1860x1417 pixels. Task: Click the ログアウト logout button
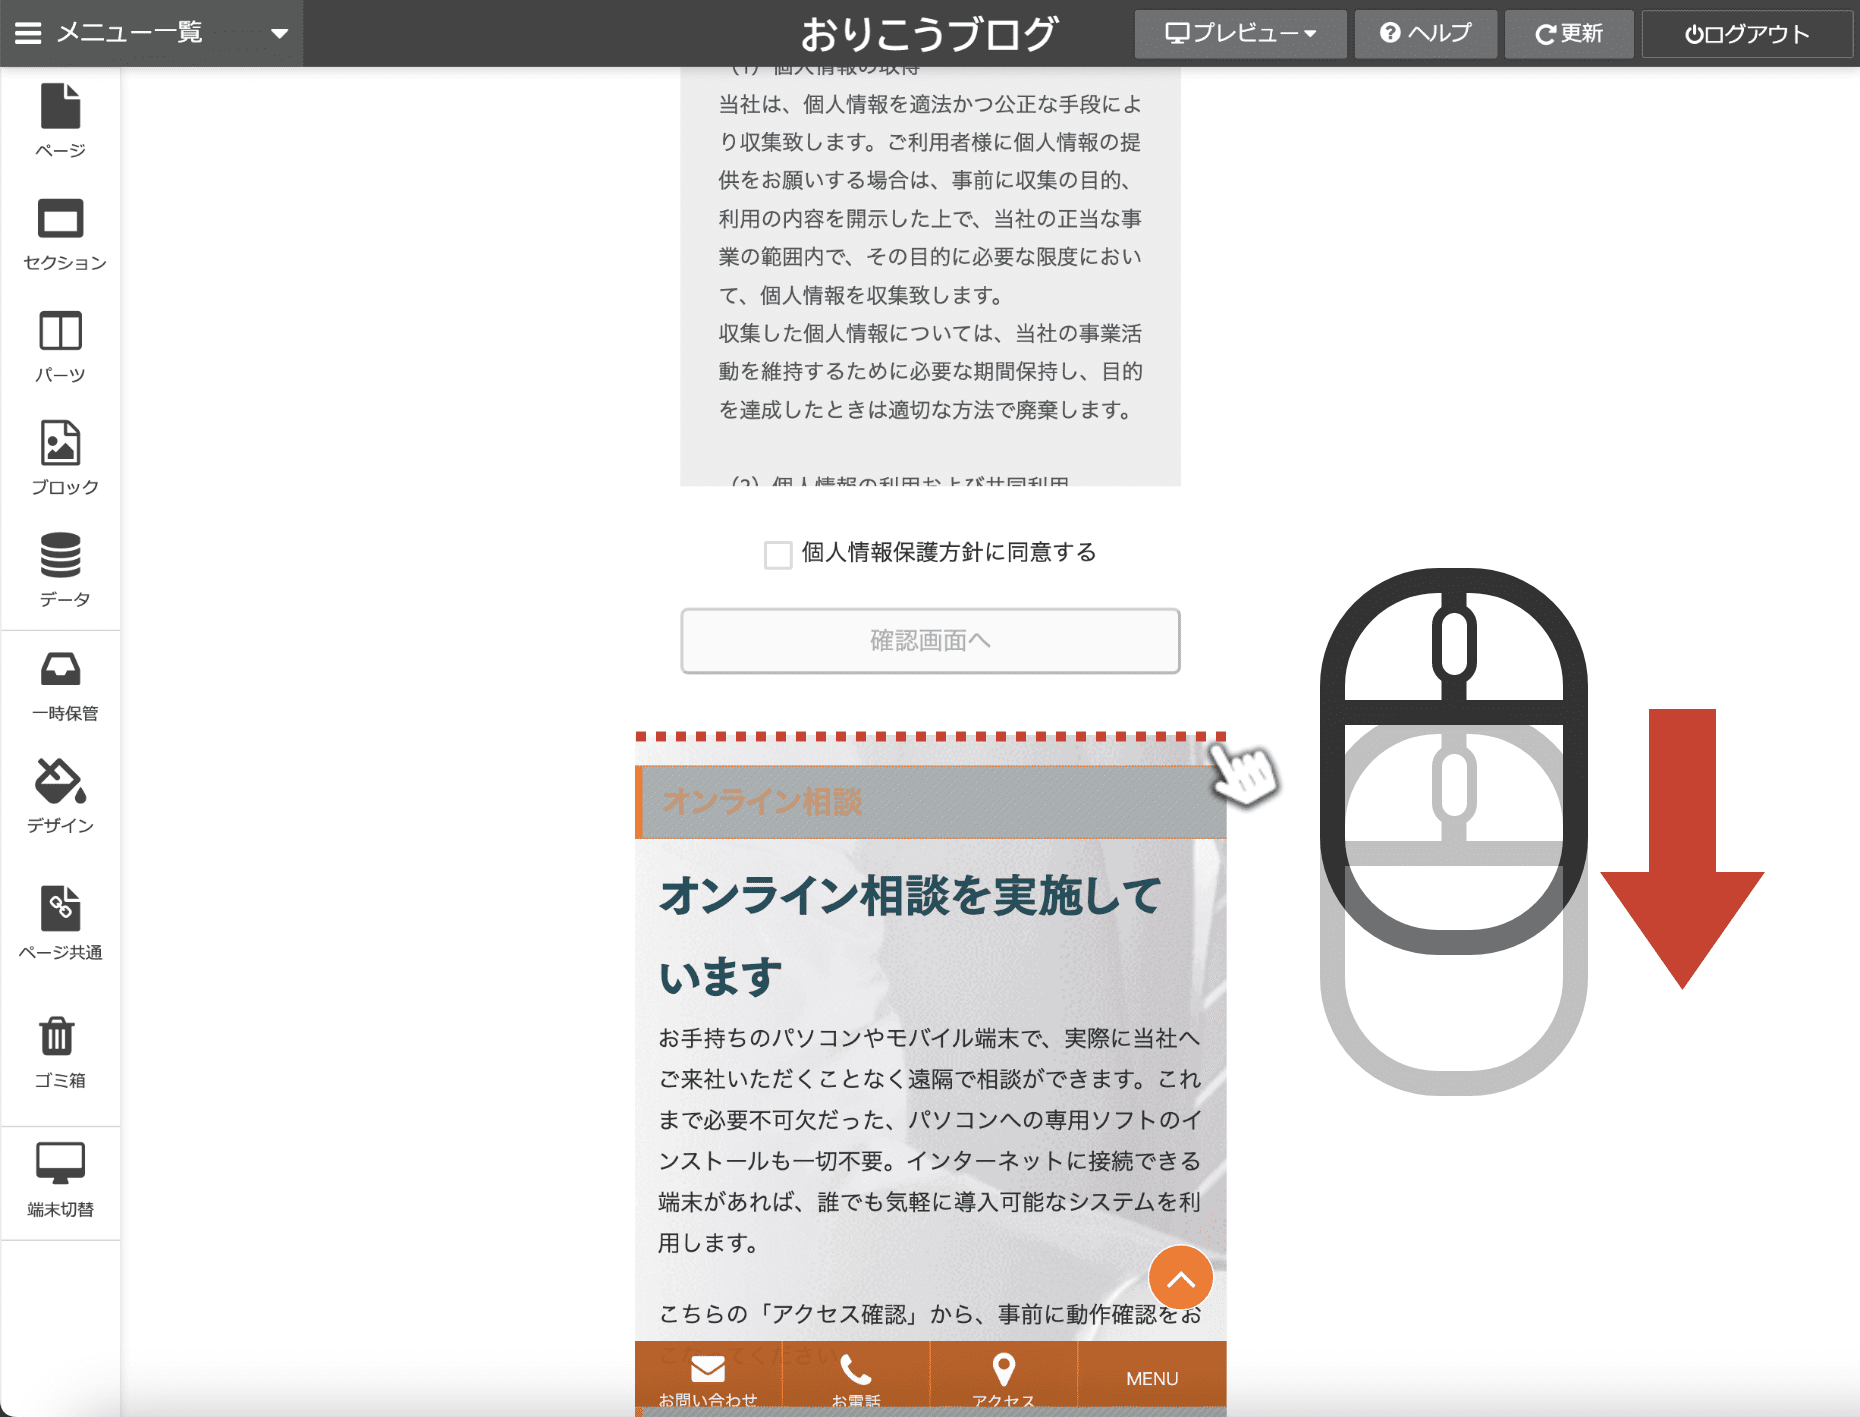[x=1746, y=34]
